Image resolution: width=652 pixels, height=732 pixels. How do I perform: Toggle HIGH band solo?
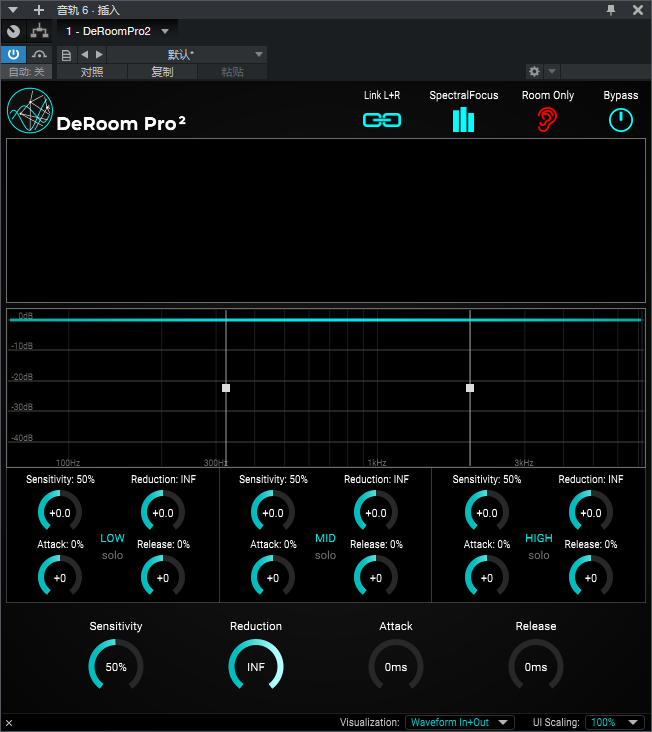click(539, 555)
